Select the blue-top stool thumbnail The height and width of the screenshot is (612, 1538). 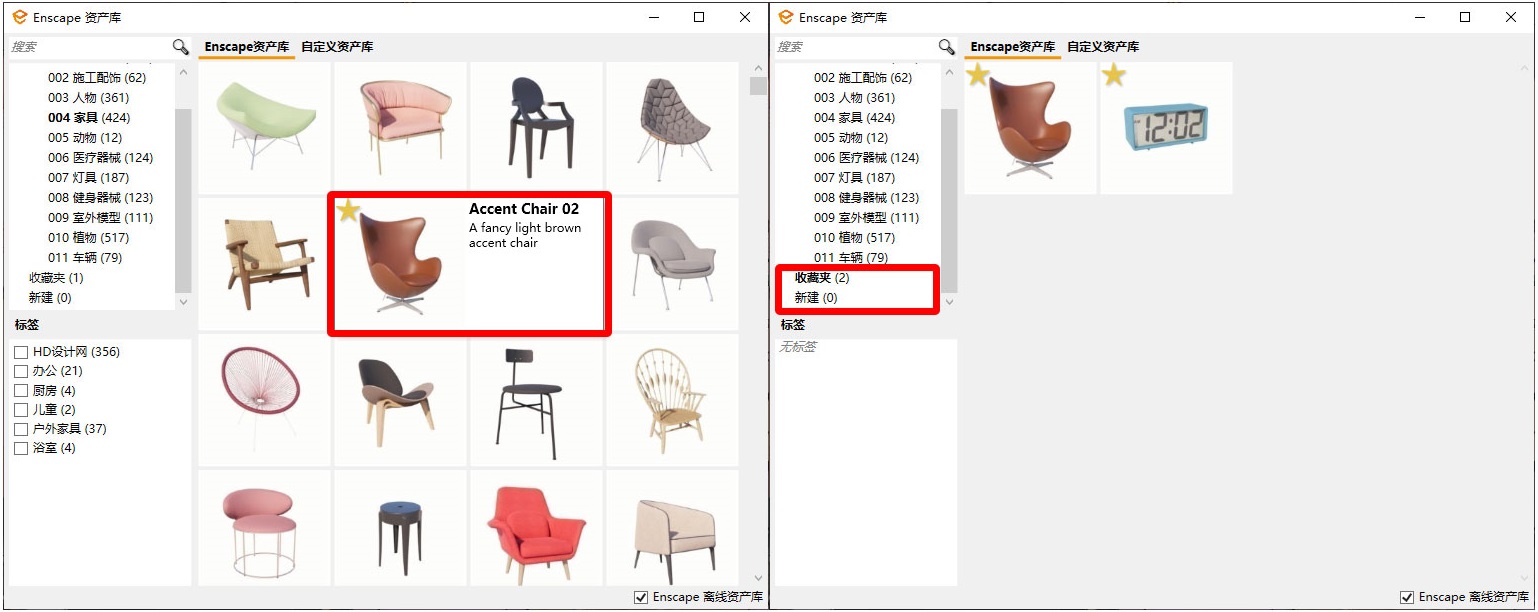400,528
